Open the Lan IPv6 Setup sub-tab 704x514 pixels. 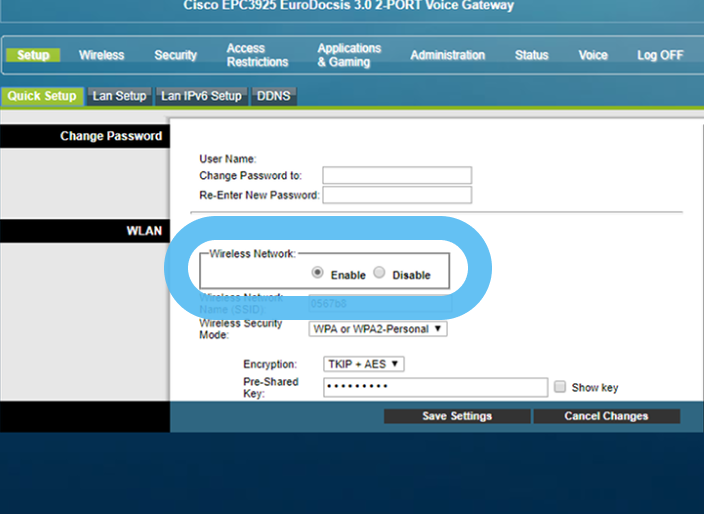201,96
